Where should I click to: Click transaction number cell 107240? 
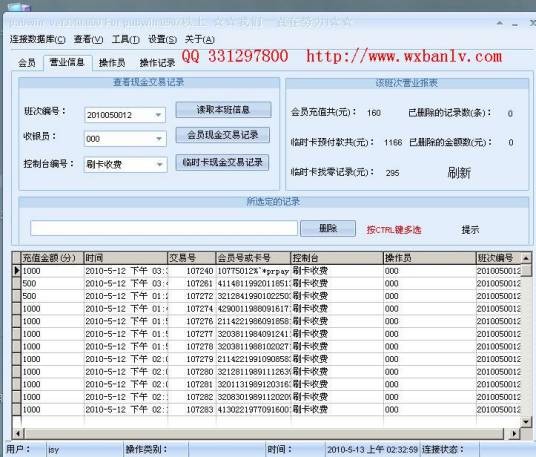[x=192, y=271]
